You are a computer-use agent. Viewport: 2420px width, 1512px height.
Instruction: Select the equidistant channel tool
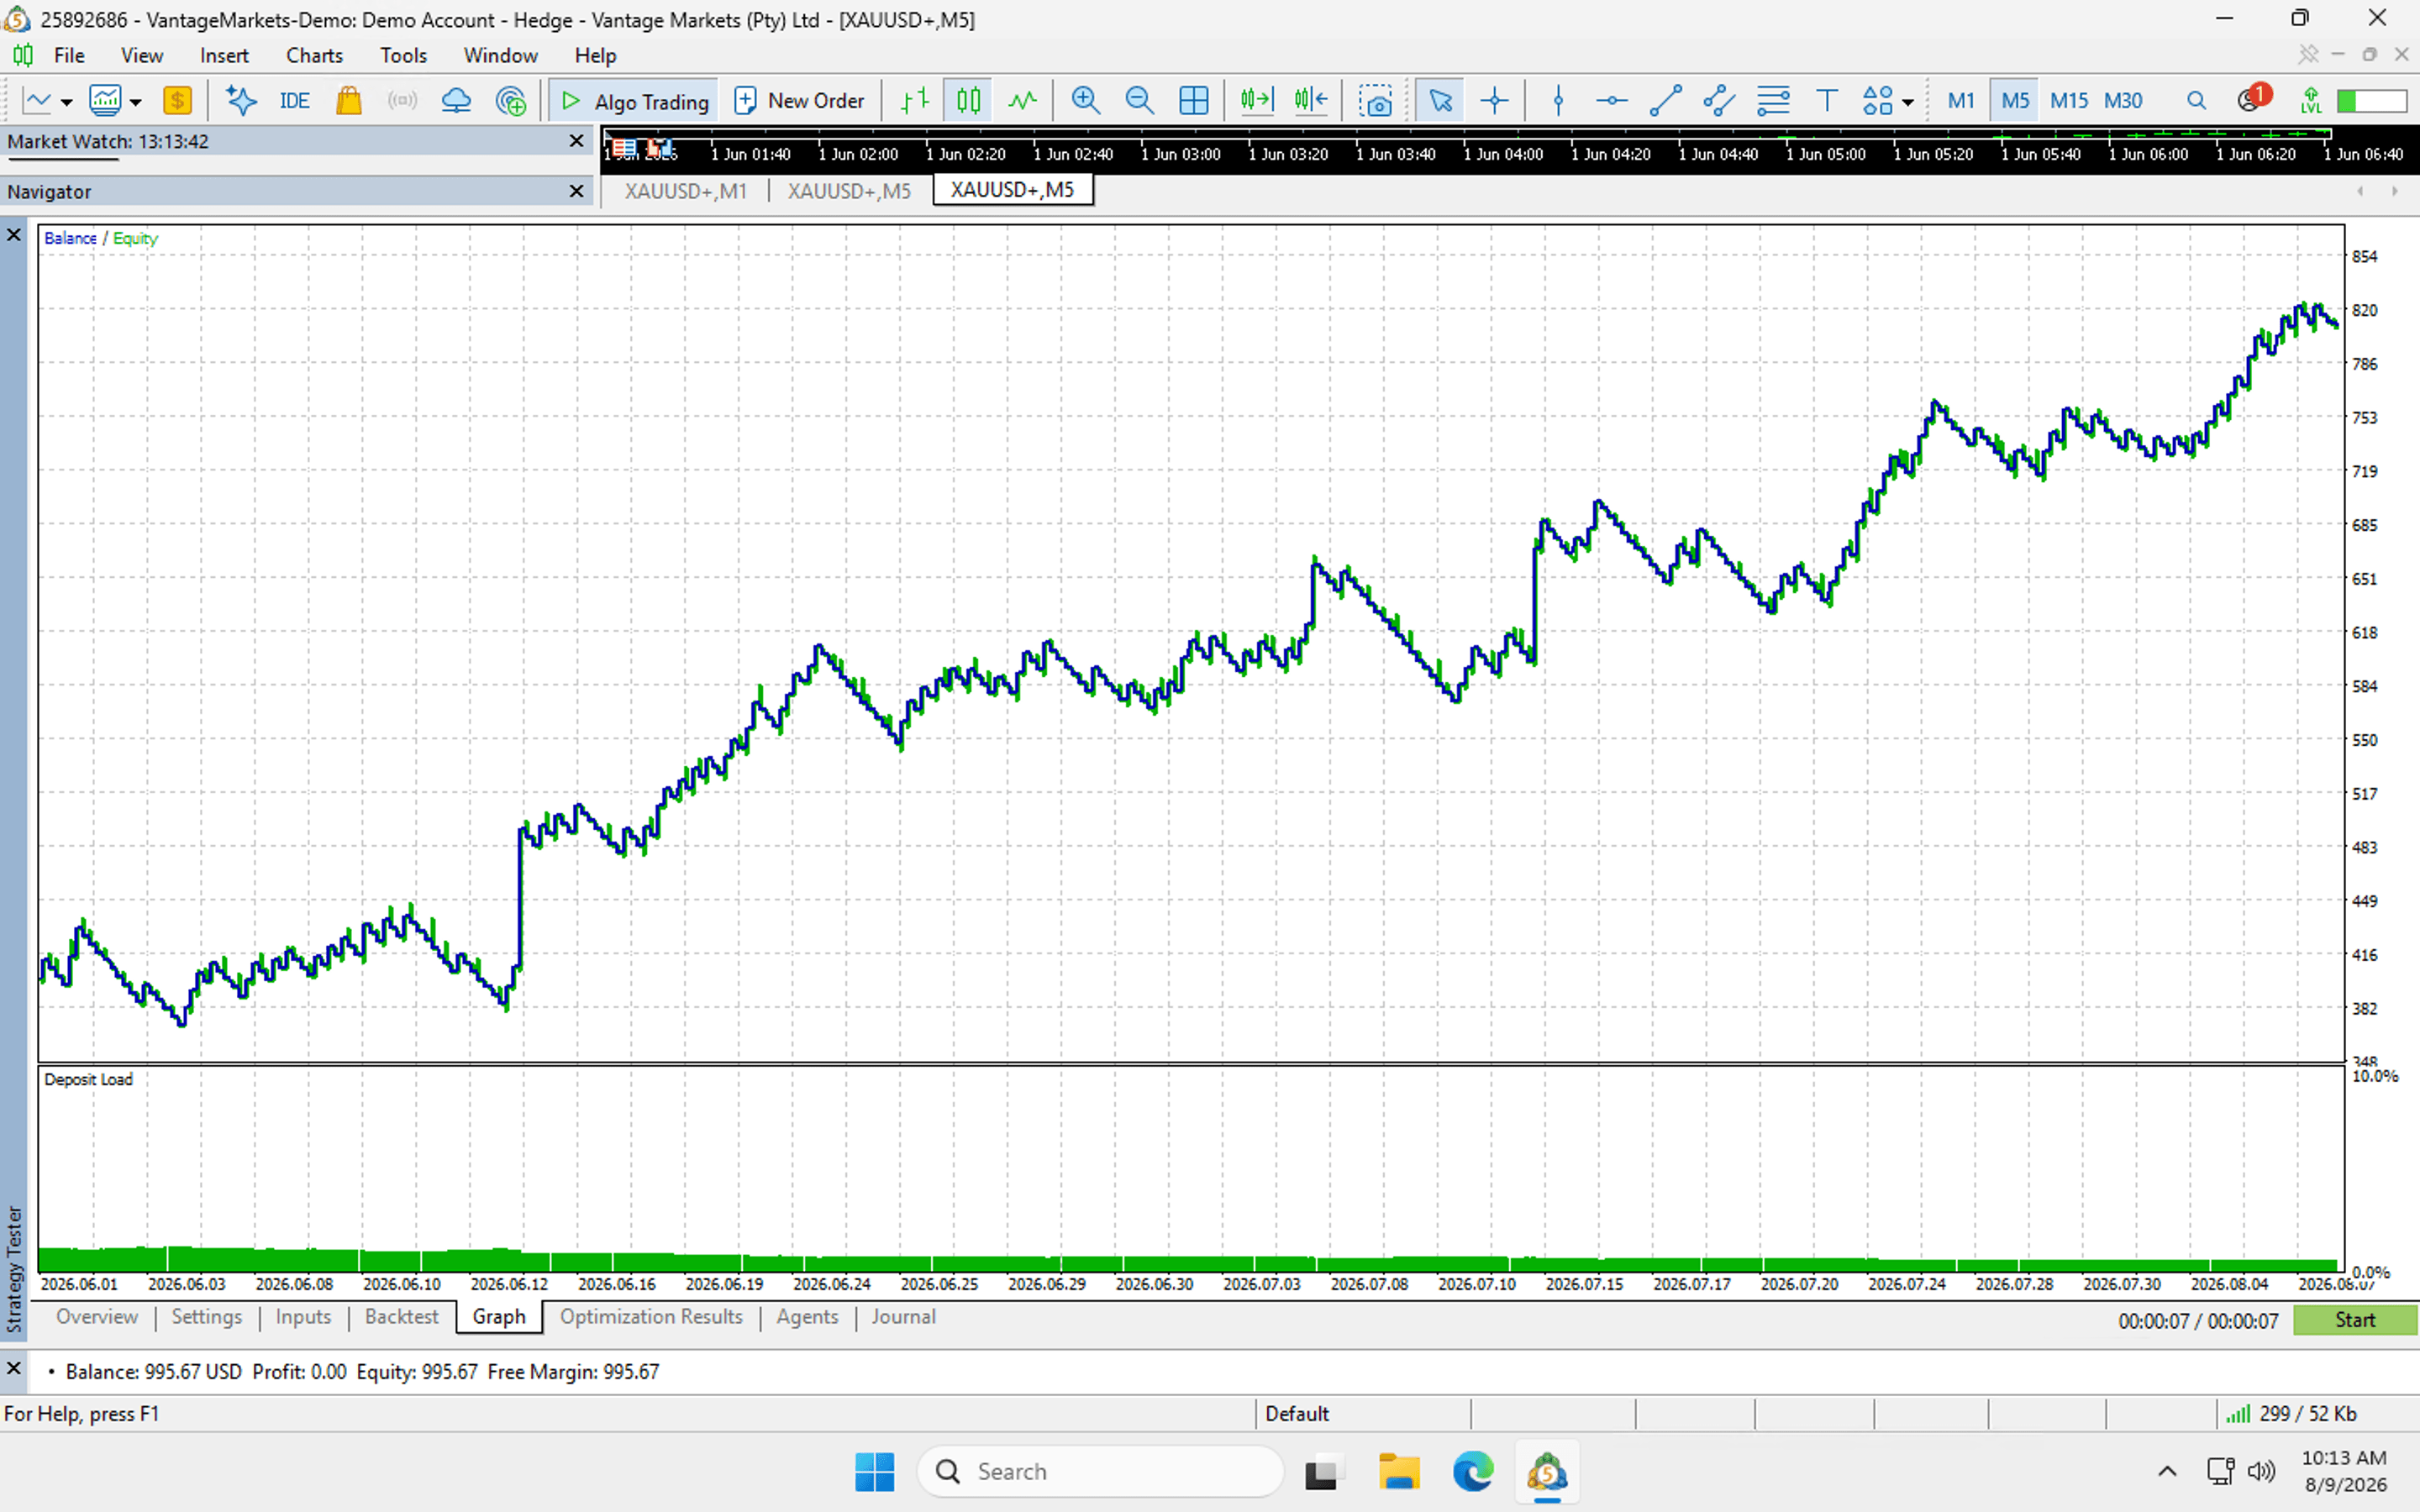(1719, 101)
